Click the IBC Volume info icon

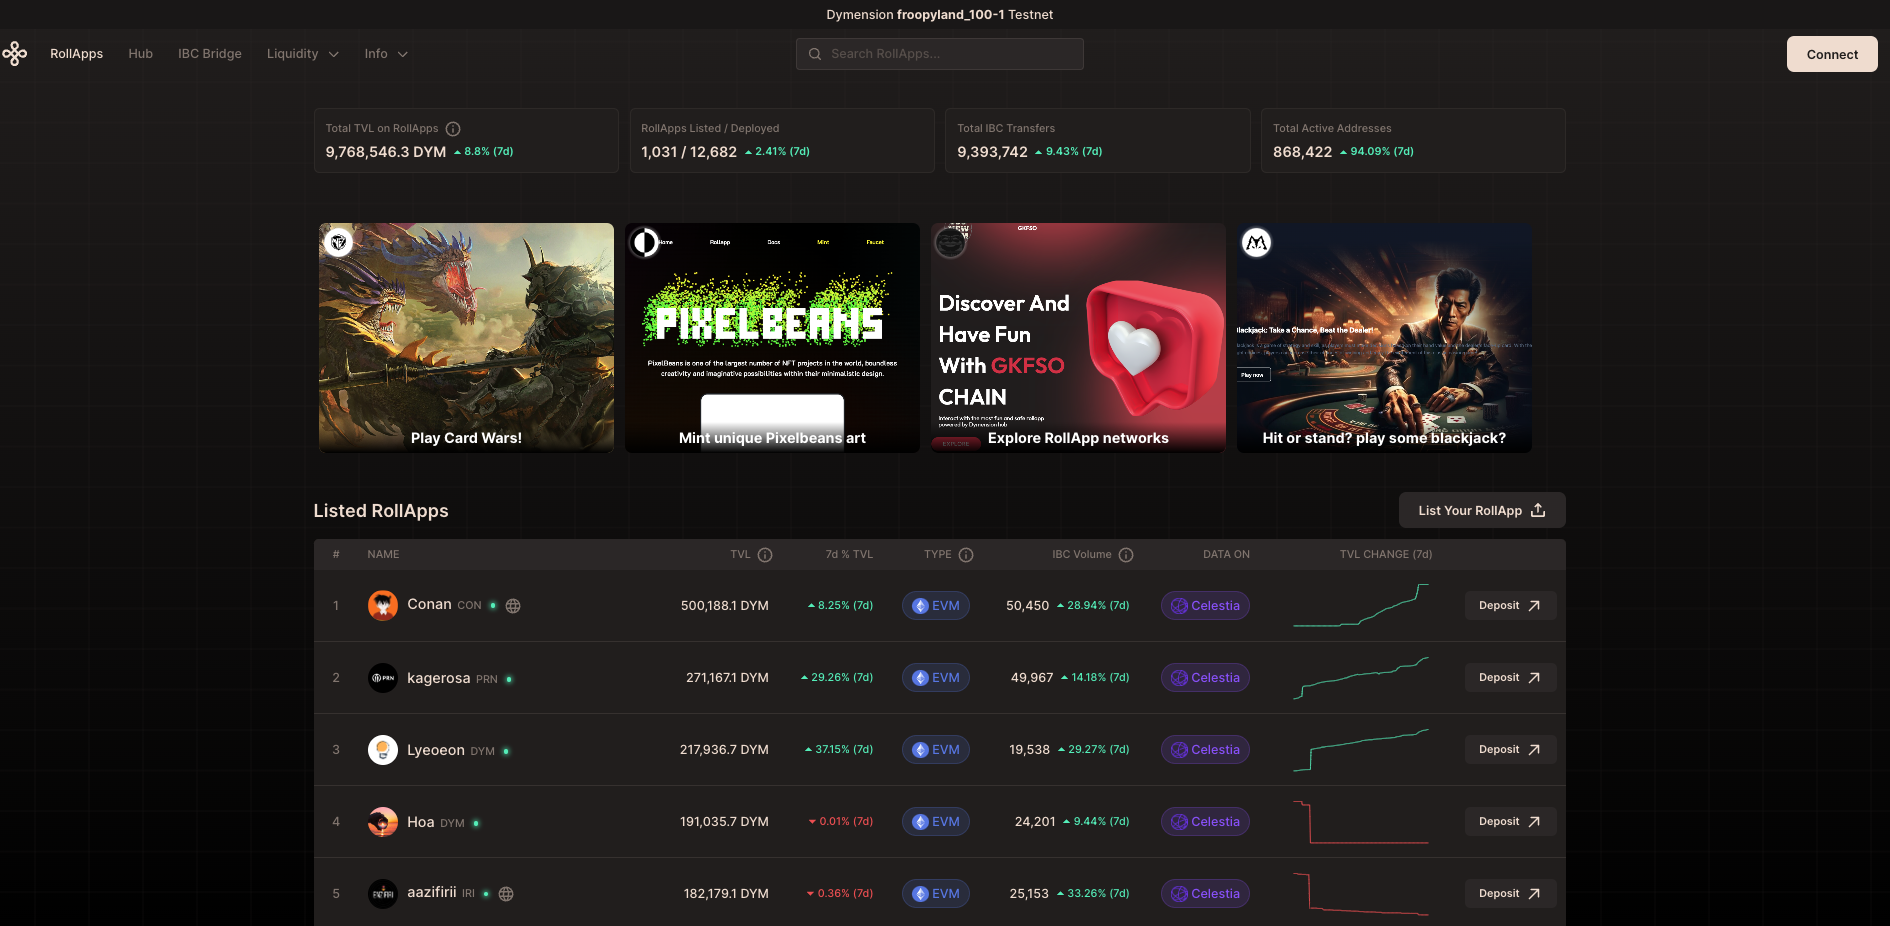(x=1126, y=554)
